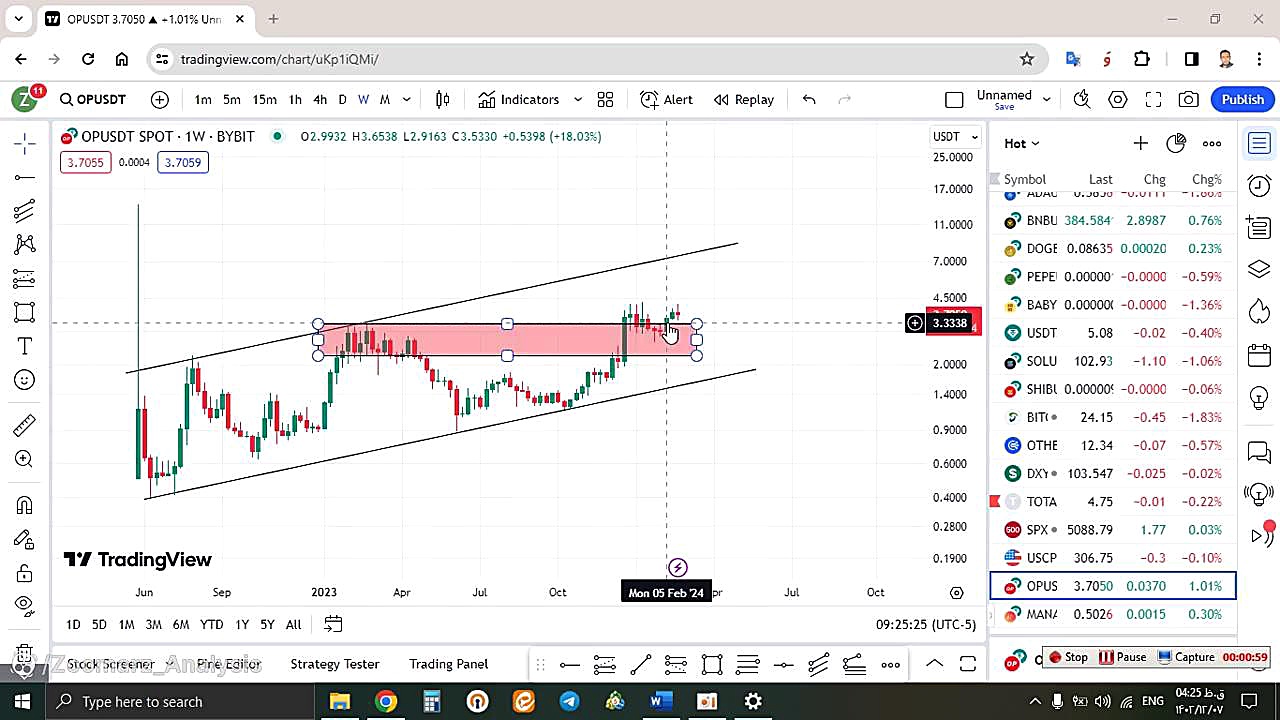Open the ideas lightbulb panel
Viewport: 1280px width, 720px height.
coord(1259,399)
